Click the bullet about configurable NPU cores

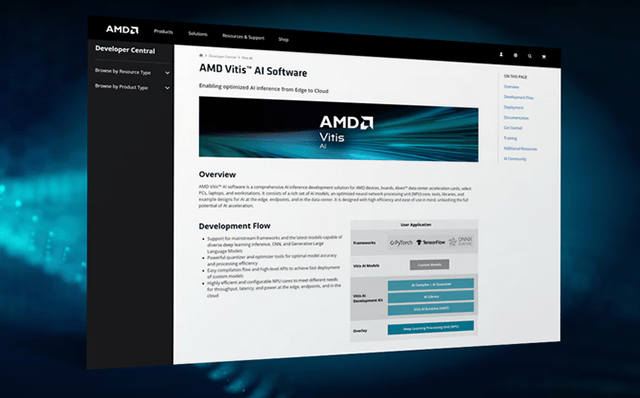point(274,289)
